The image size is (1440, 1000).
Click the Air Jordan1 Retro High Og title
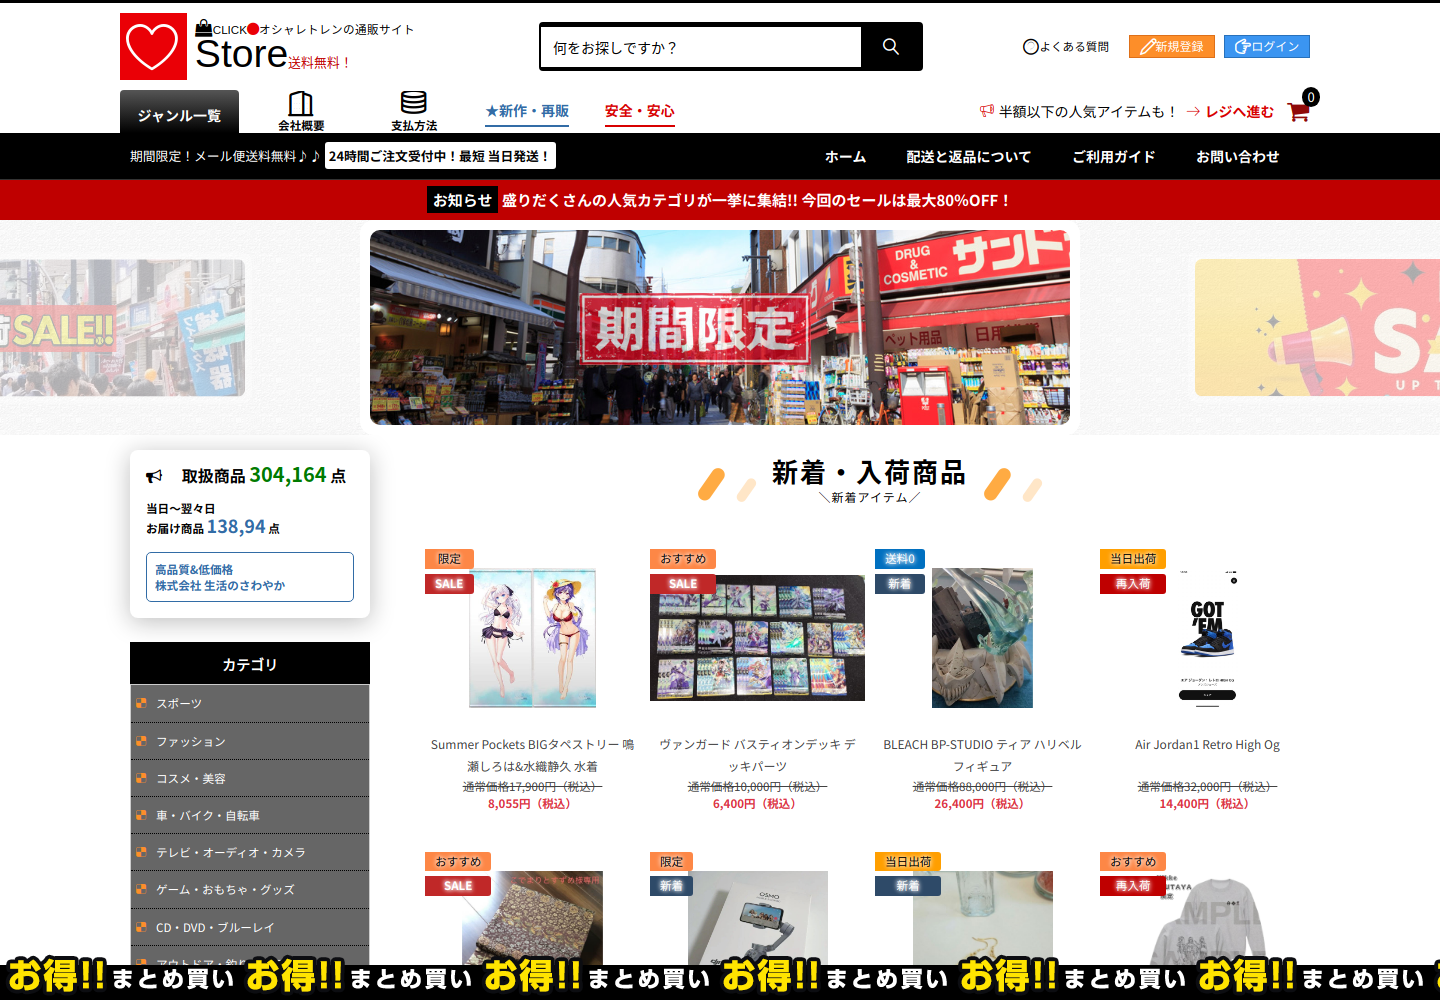[x=1208, y=745]
